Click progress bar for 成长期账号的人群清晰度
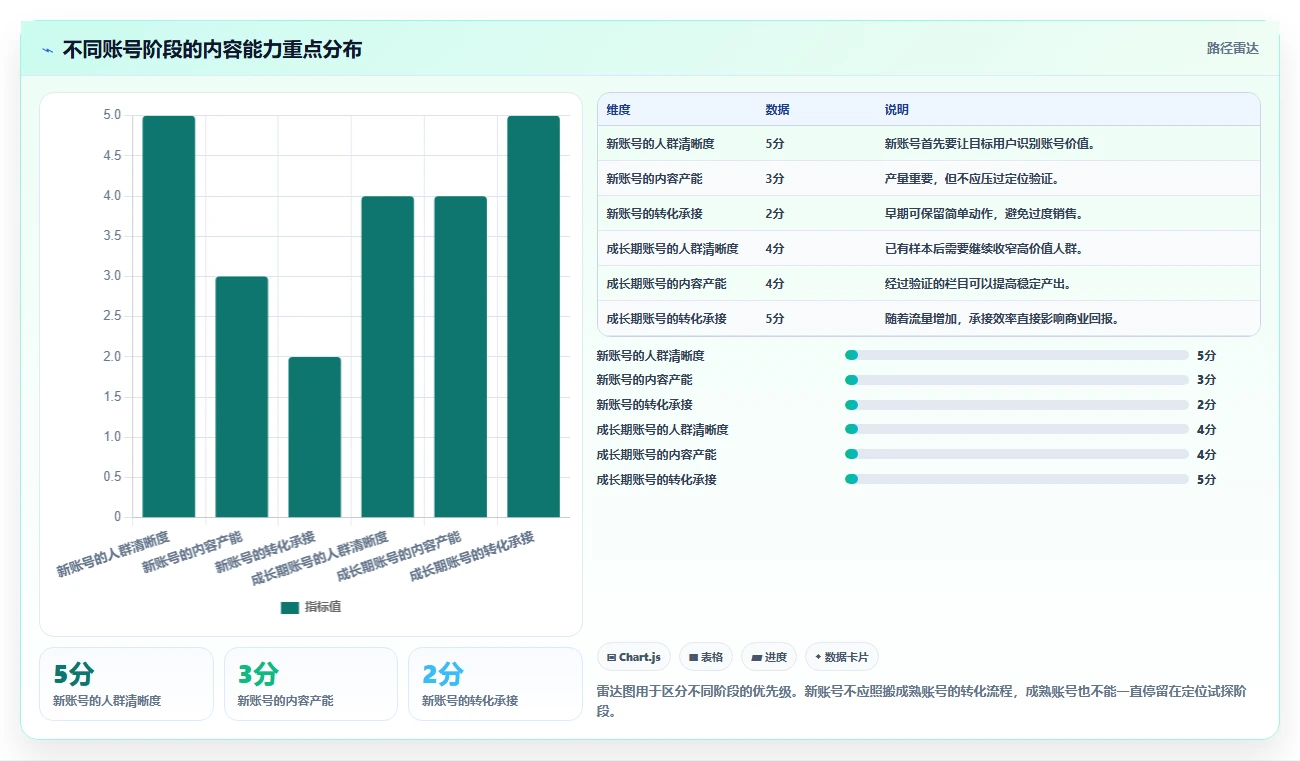The height and width of the screenshot is (761, 1300). click(x=1017, y=430)
